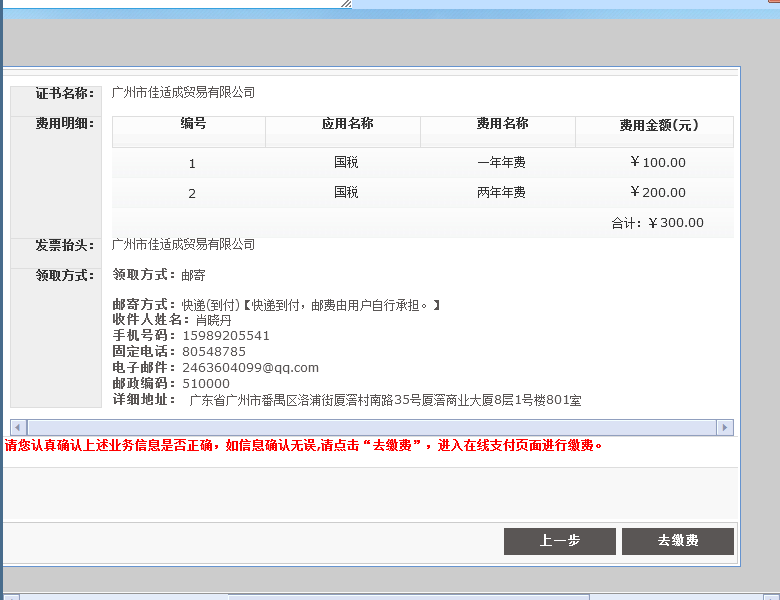Click the horizontal scrollbar's left arrow
Image resolution: width=780 pixels, height=600 pixels.
coord(18,427)
